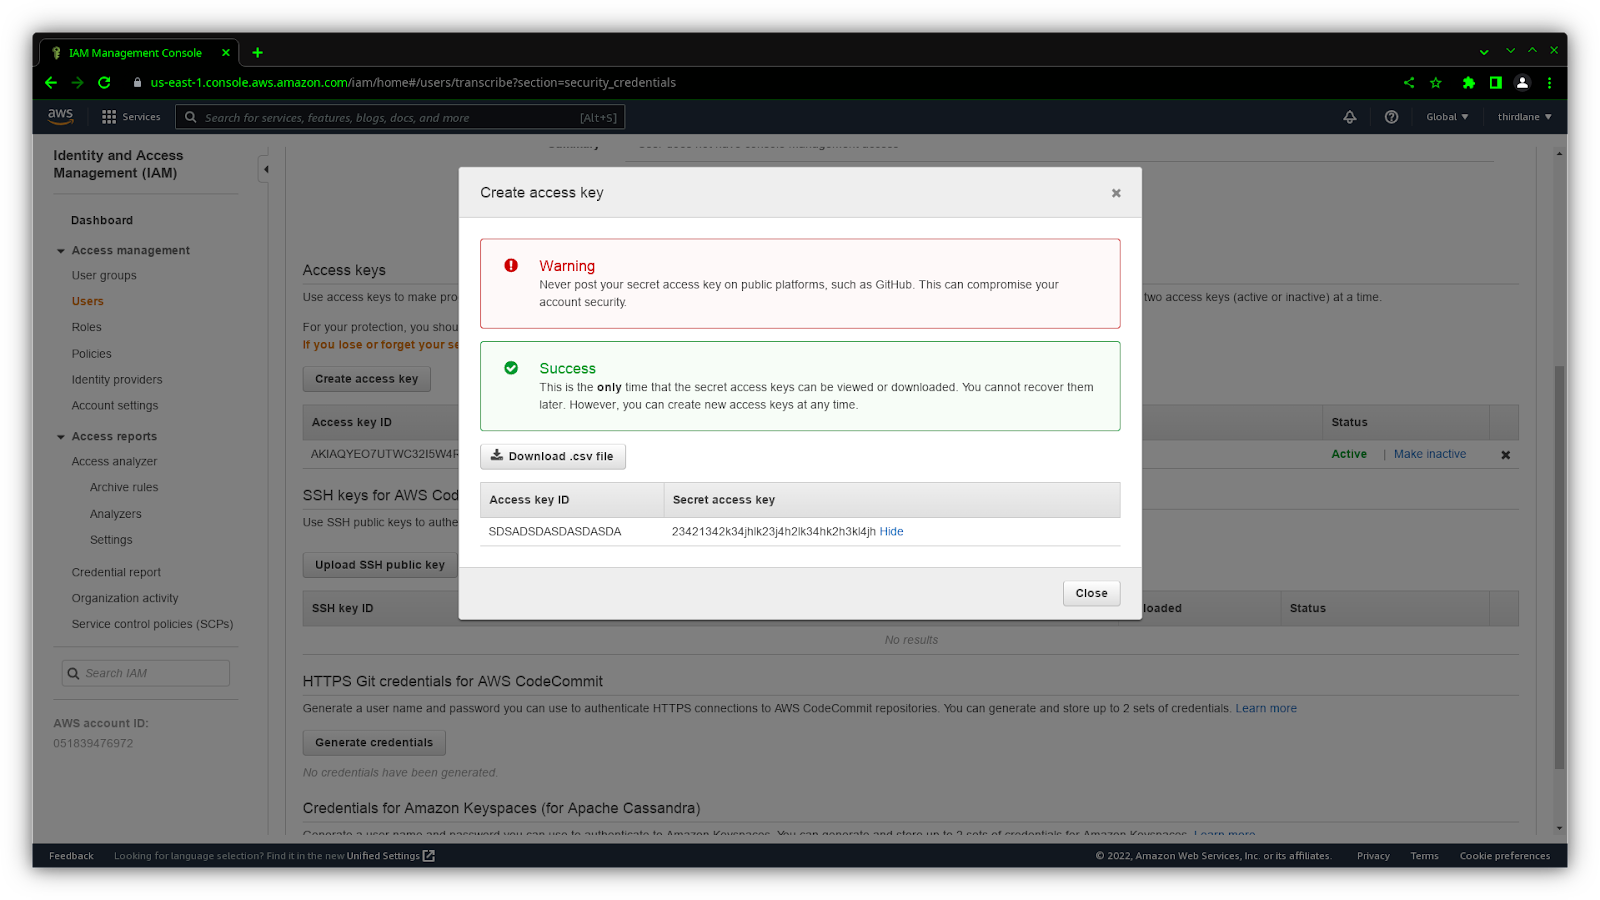Open Archive rules
The height and width of the screenshot is (900, 1600).
(x=124, y=488)
